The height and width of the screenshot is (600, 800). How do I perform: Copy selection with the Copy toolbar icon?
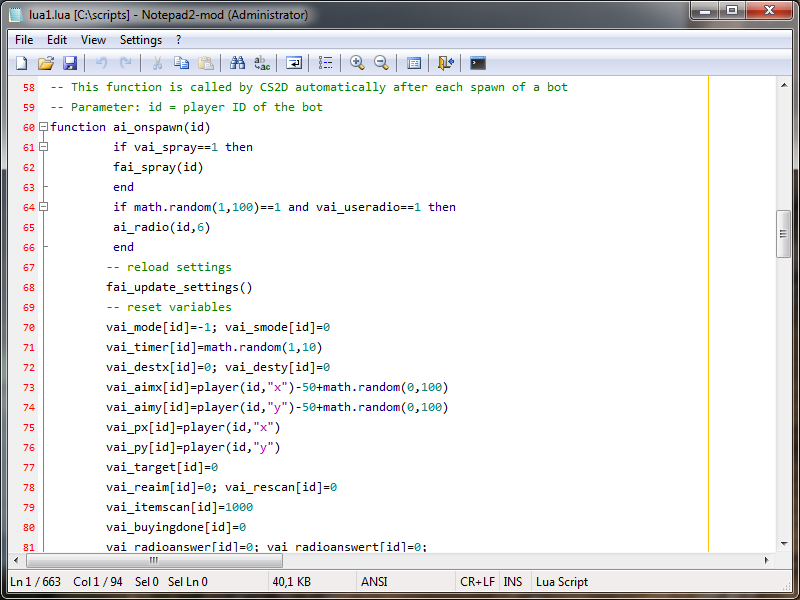(181, 63)
